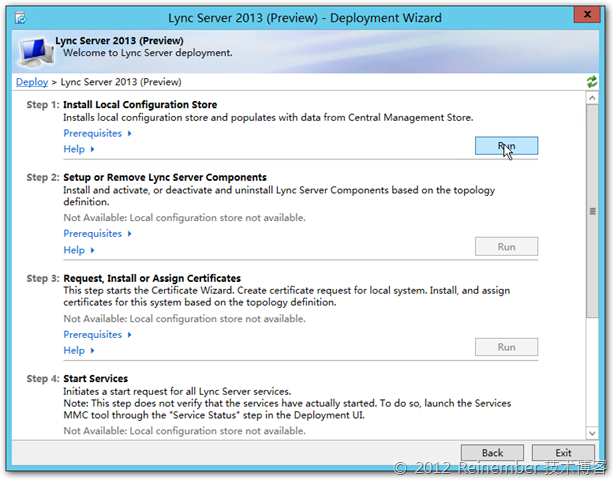Click the Exit button

point(563,453)
